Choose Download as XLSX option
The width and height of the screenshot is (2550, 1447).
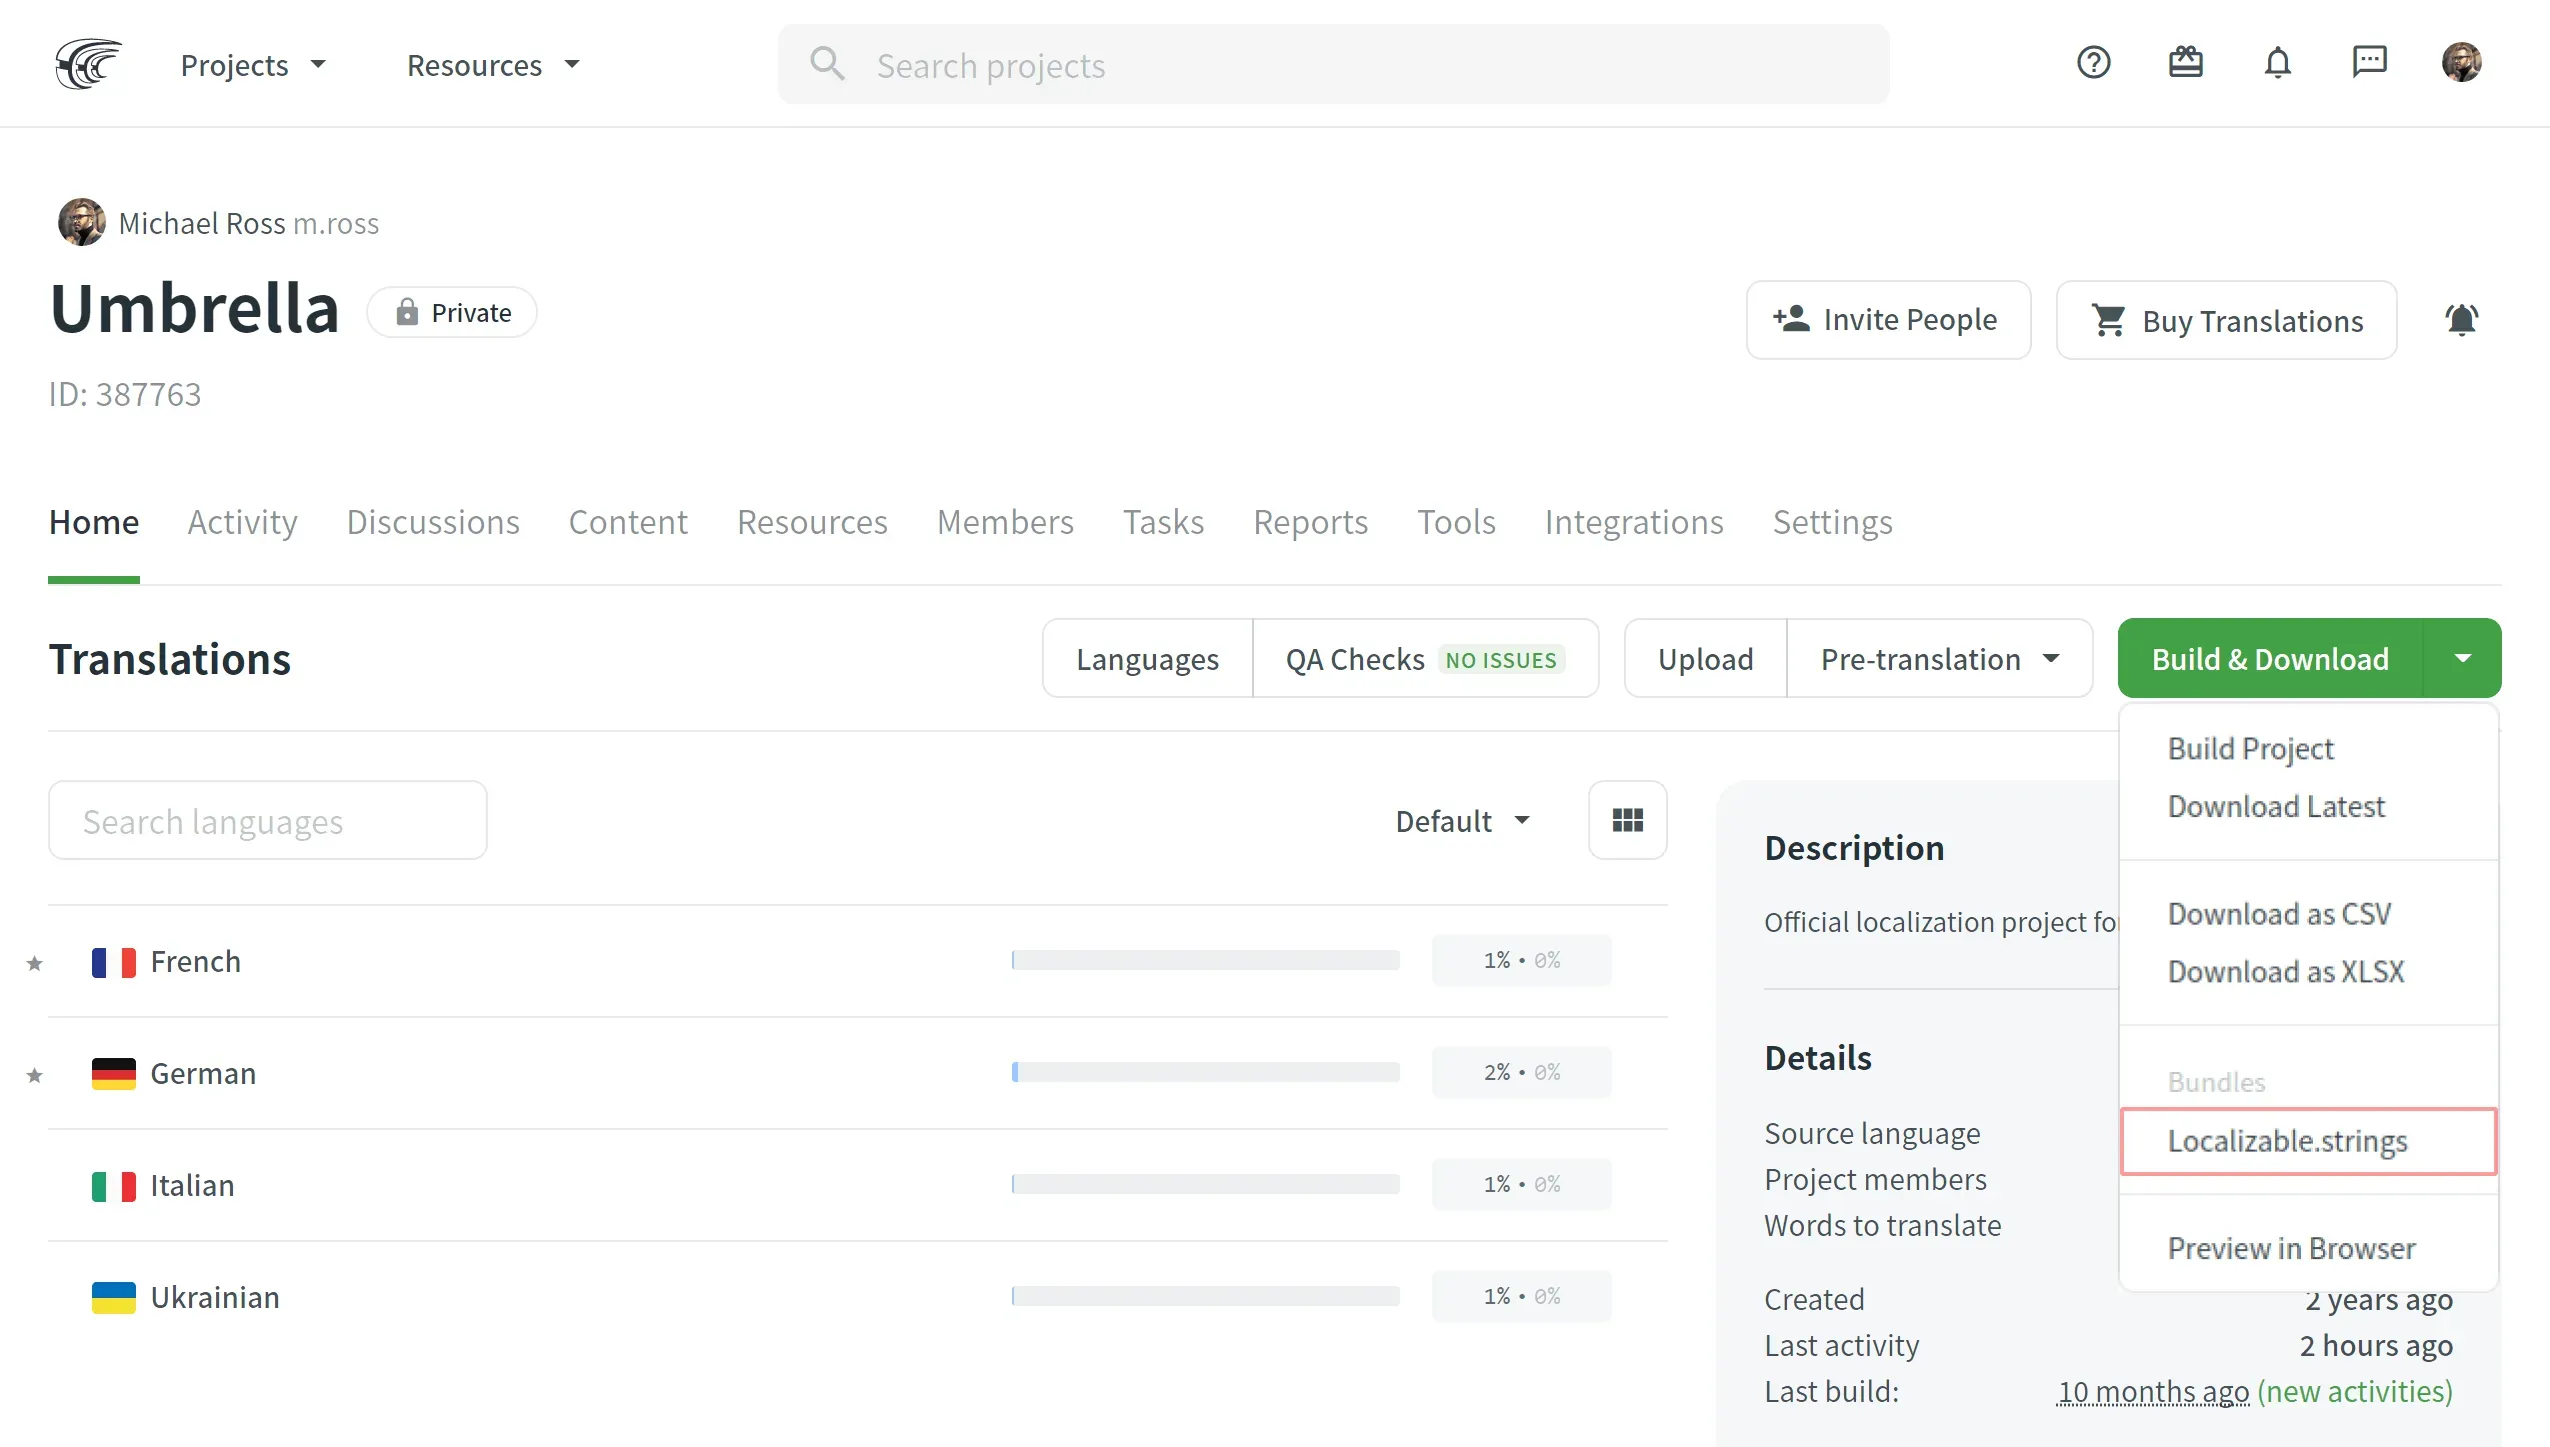(x=2285, y=972)
